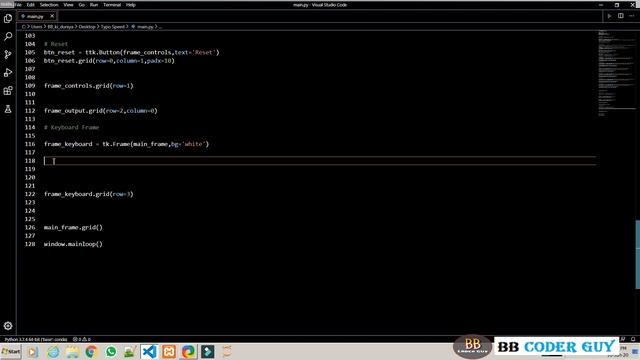Open the Selection menu
This screenshot has width=640, height=360.
coord(49,5)
